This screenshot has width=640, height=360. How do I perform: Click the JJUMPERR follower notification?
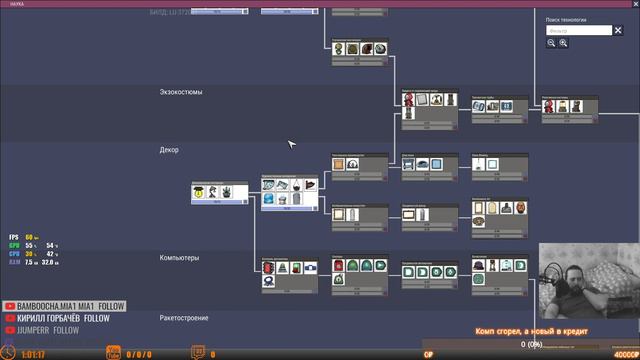pos(42,330)
